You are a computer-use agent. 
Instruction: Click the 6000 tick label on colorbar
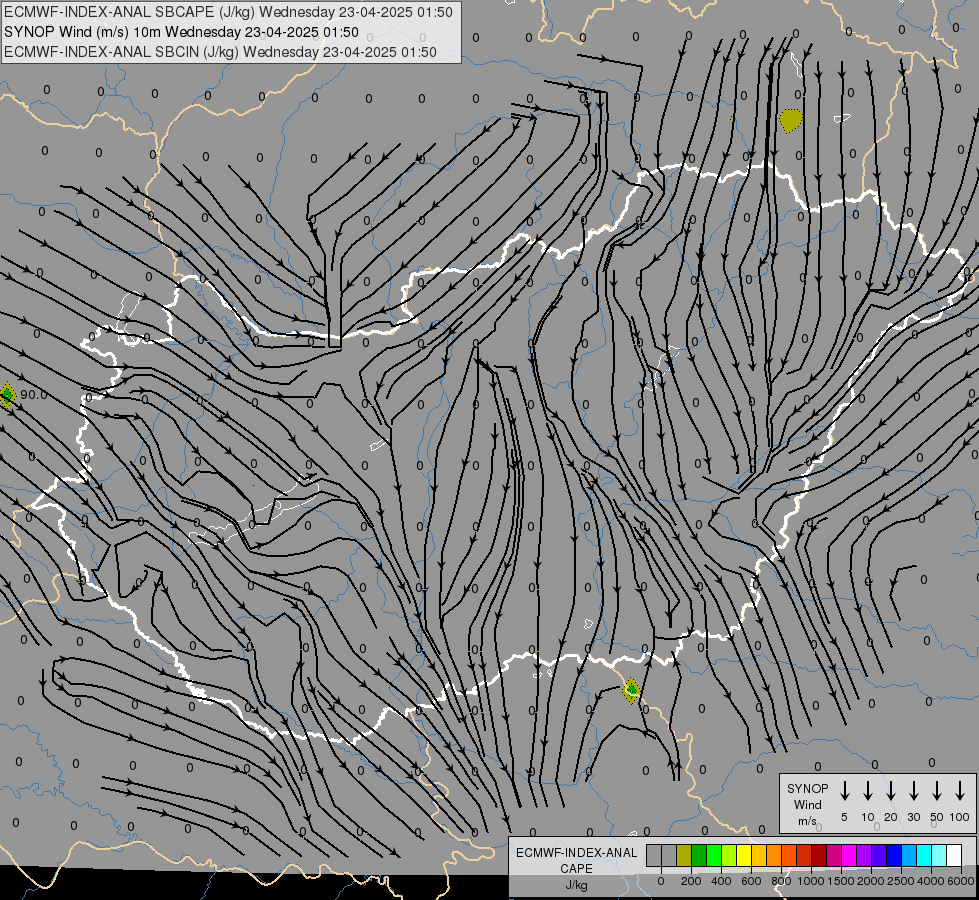click(x=961, y=881)
